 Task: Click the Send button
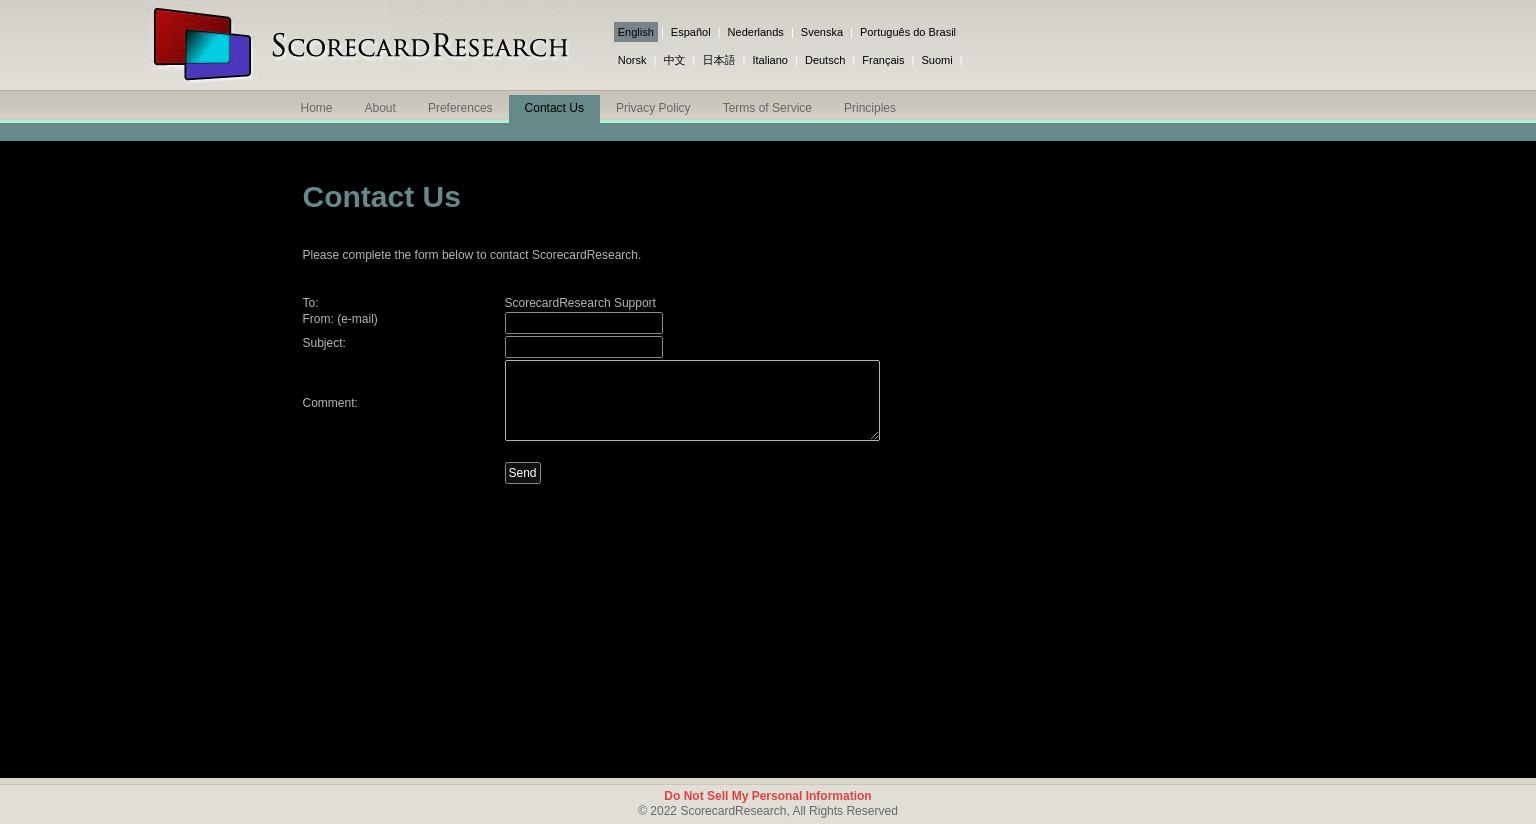click(522, 473)
